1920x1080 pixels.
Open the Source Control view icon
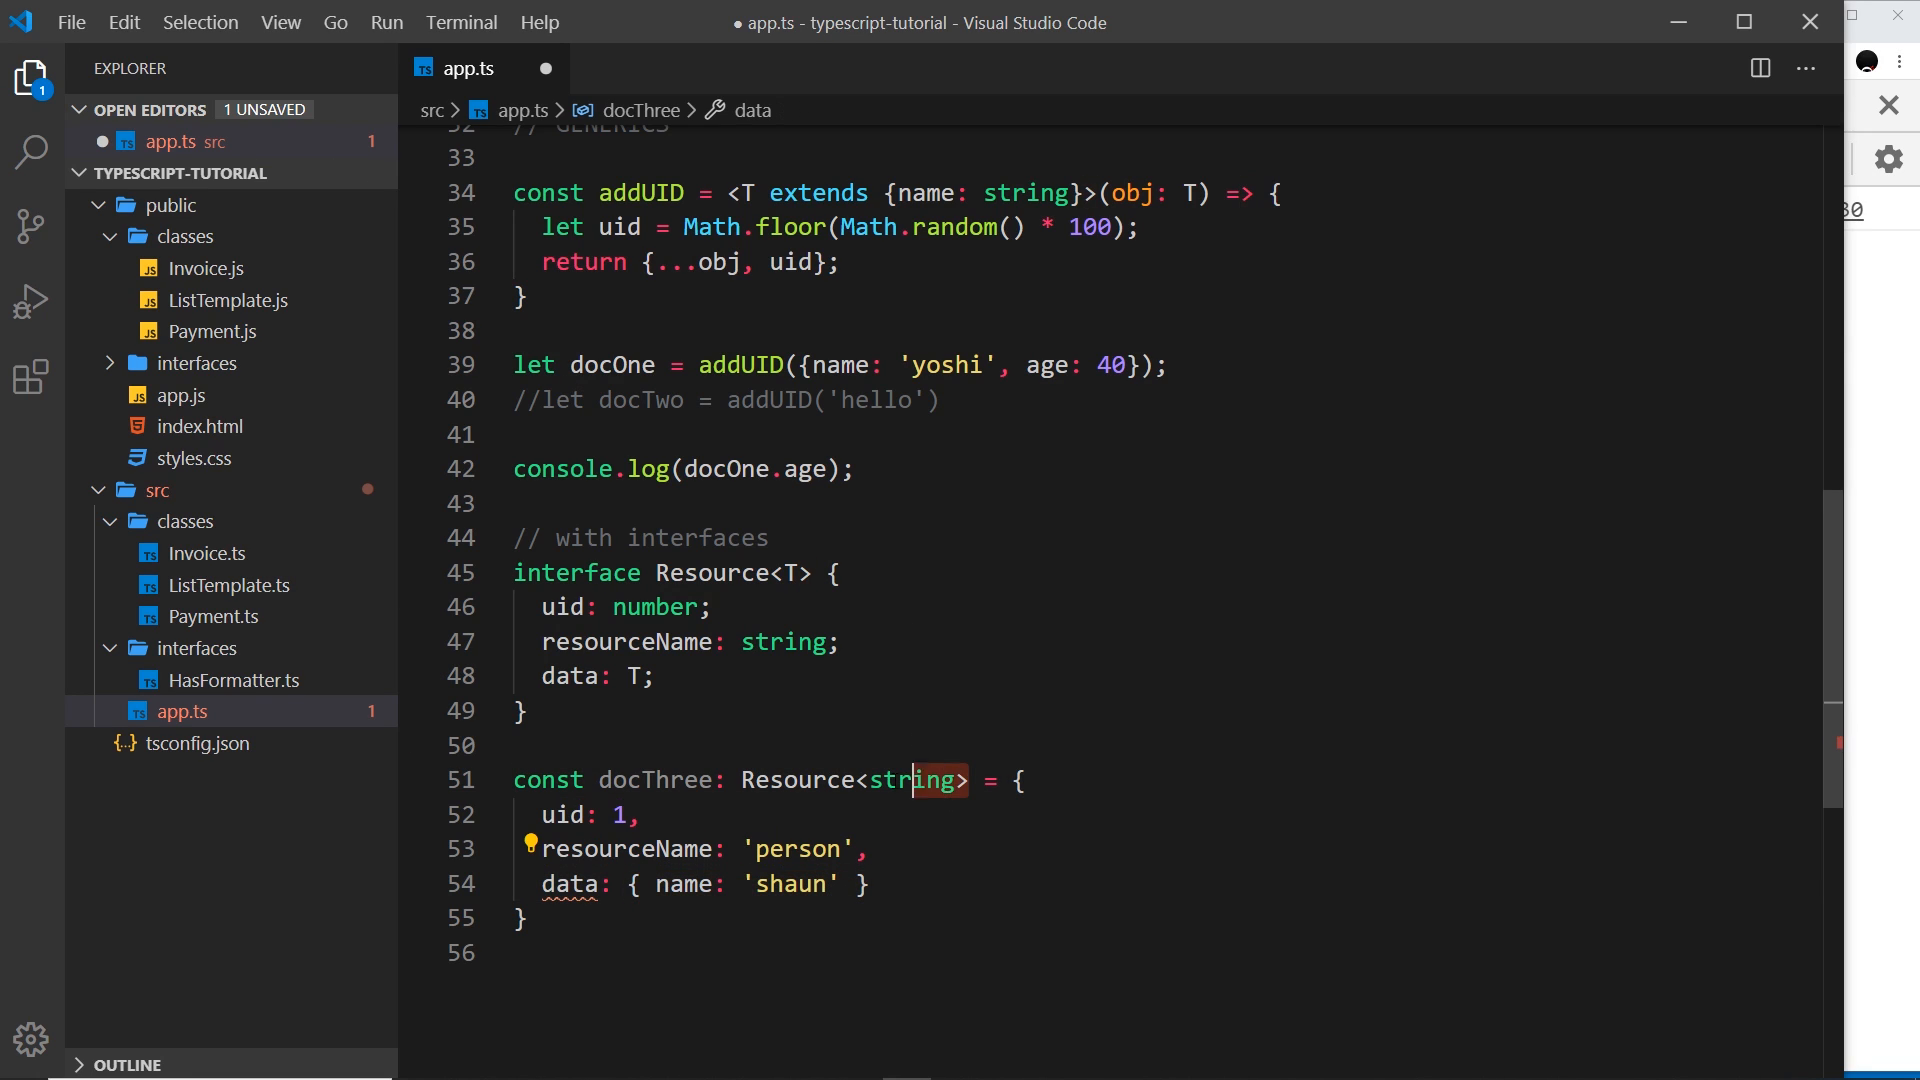tap(31, 226)
